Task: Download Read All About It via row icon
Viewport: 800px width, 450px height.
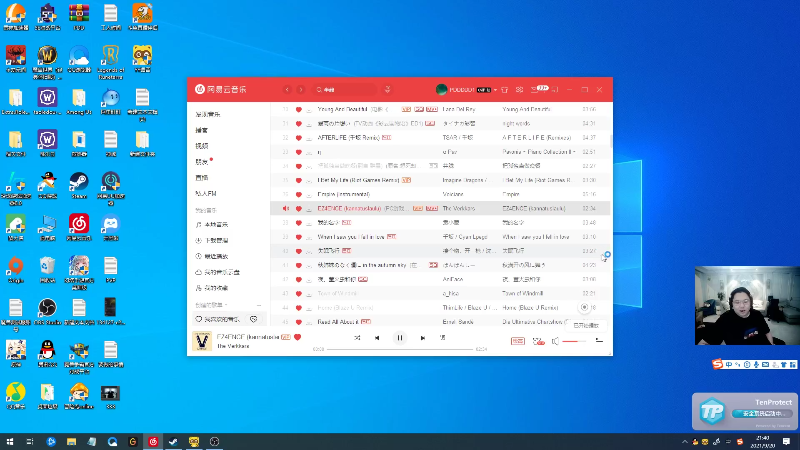Action: (x=309, y=322)
